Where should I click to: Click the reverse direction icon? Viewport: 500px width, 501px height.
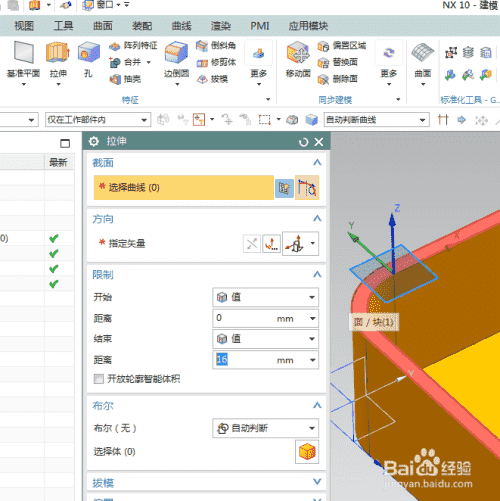click(x=252, y=244)
